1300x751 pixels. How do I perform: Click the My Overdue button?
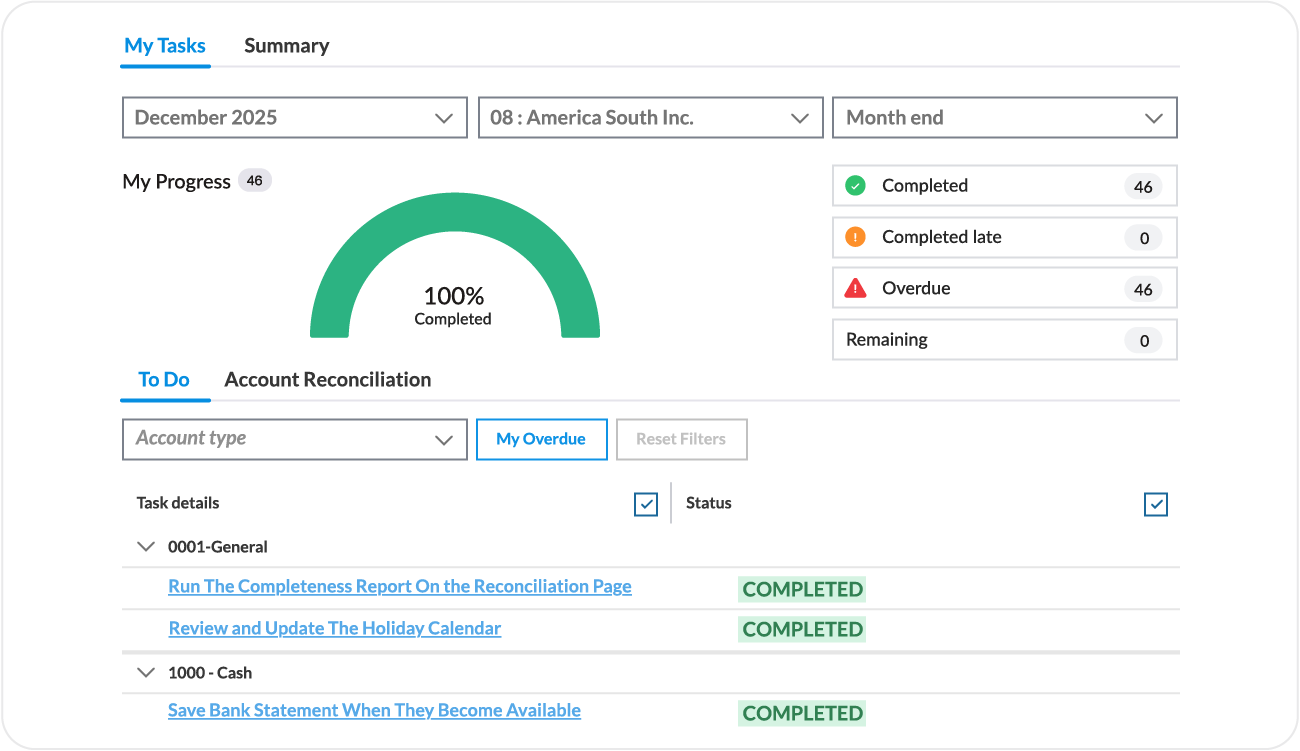(x=541, y=439)
